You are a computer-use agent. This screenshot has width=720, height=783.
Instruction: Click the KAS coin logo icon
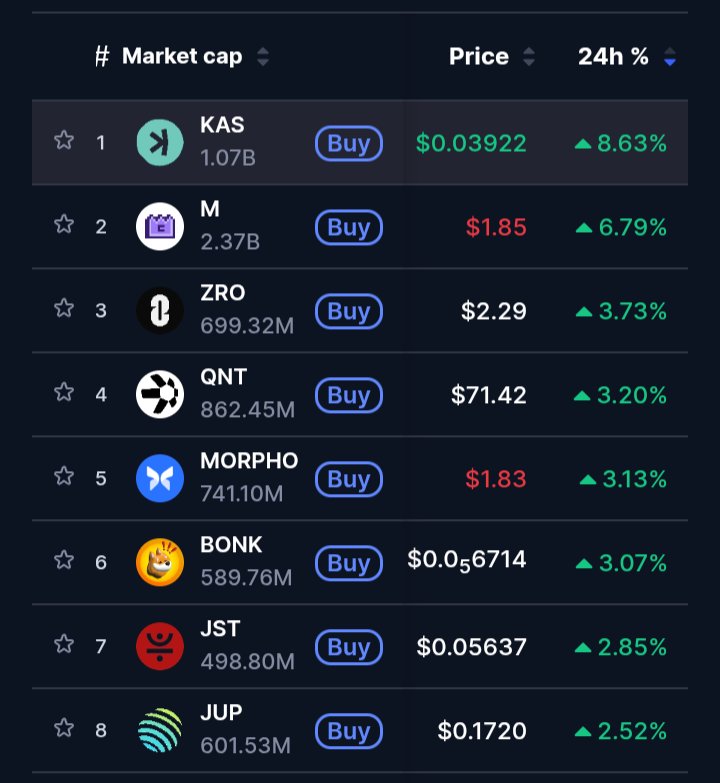pyautogui.click(x=160, y=142)
